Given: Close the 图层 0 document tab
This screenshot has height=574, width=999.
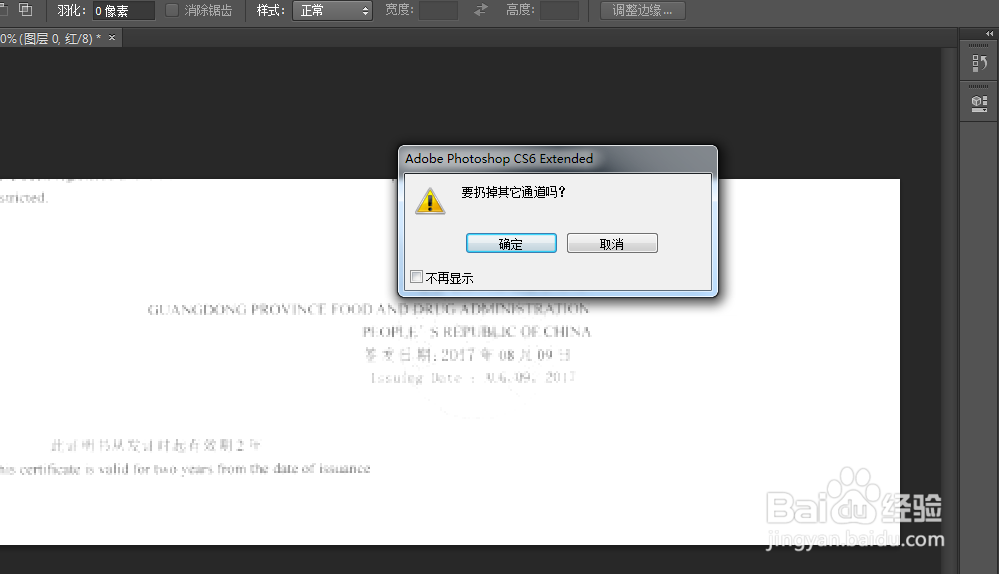Looking at the screenshot, I should (x=112, y=38).
